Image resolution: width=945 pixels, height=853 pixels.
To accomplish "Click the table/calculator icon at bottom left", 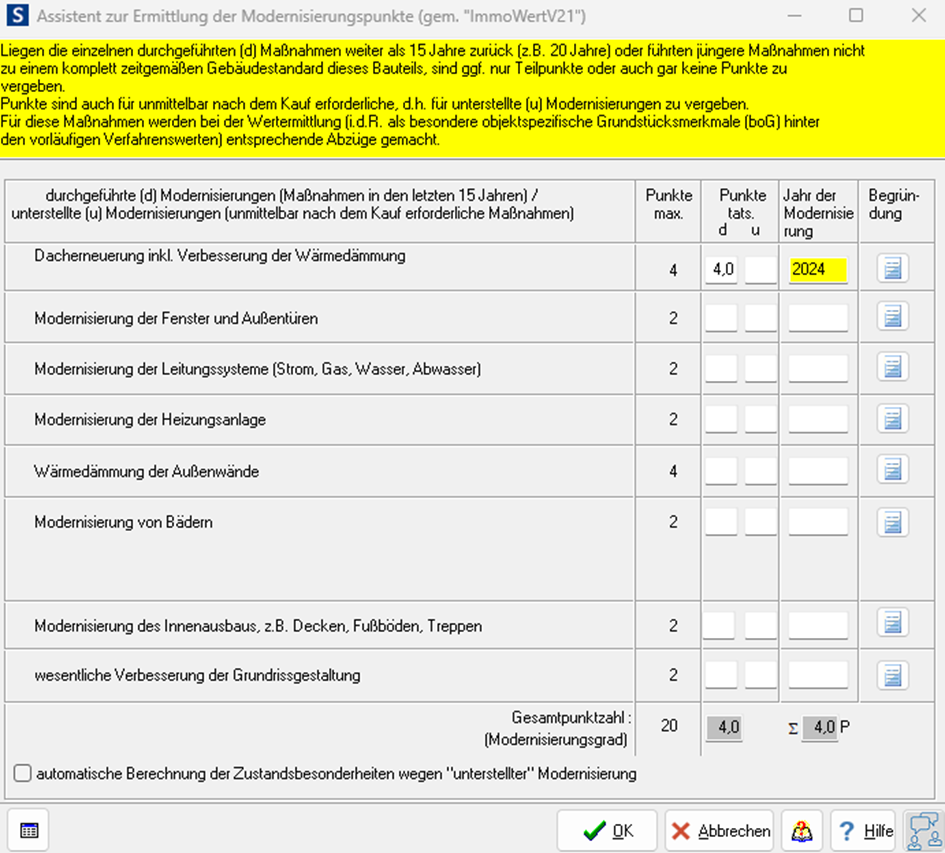I will (29, 831).
